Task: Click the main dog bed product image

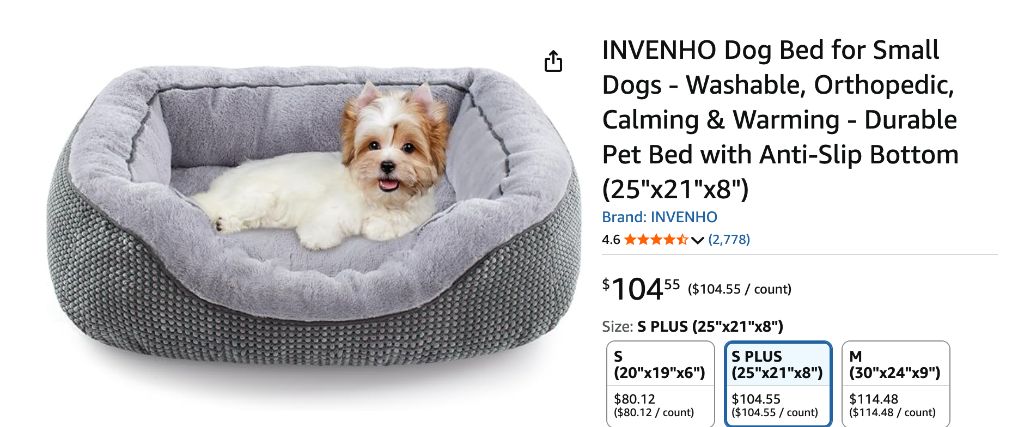Action: (313, 215)
